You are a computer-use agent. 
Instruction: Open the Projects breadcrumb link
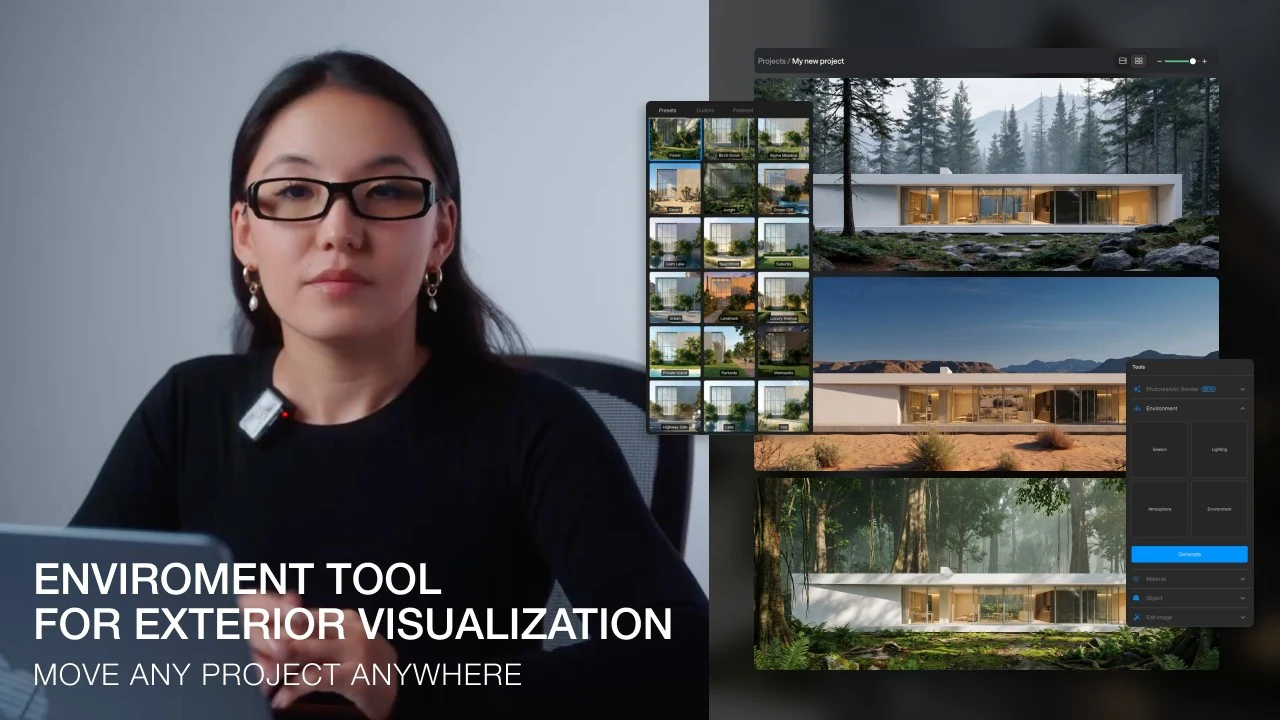click(x=771, y=61)
